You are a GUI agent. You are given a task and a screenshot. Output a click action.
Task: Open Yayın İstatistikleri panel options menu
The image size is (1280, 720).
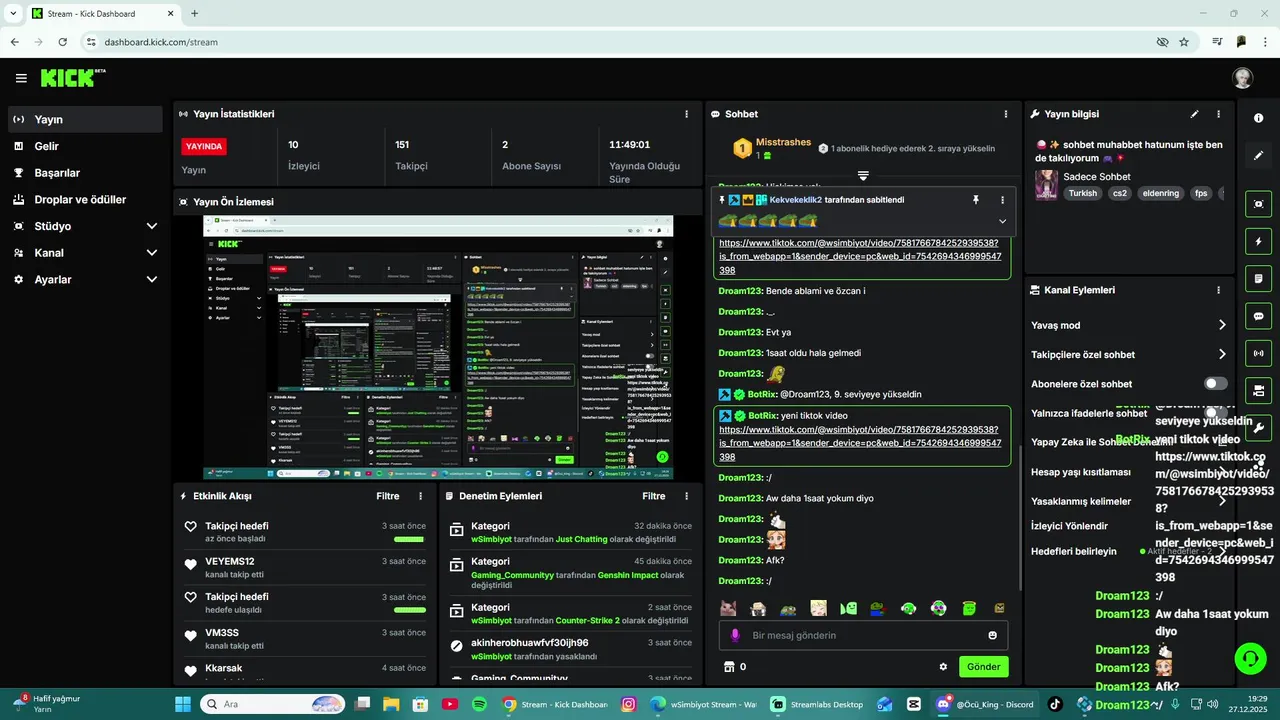[686, 114]
